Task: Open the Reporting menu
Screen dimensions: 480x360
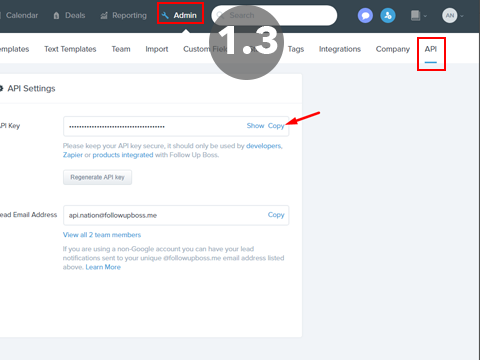Action: [124, 15]
